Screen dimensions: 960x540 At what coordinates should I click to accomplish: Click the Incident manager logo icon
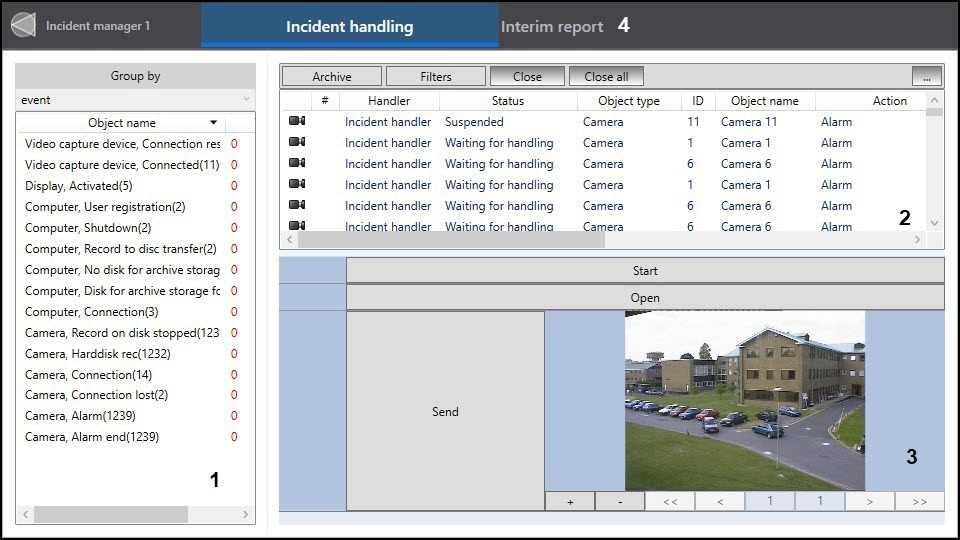(23, 25)
